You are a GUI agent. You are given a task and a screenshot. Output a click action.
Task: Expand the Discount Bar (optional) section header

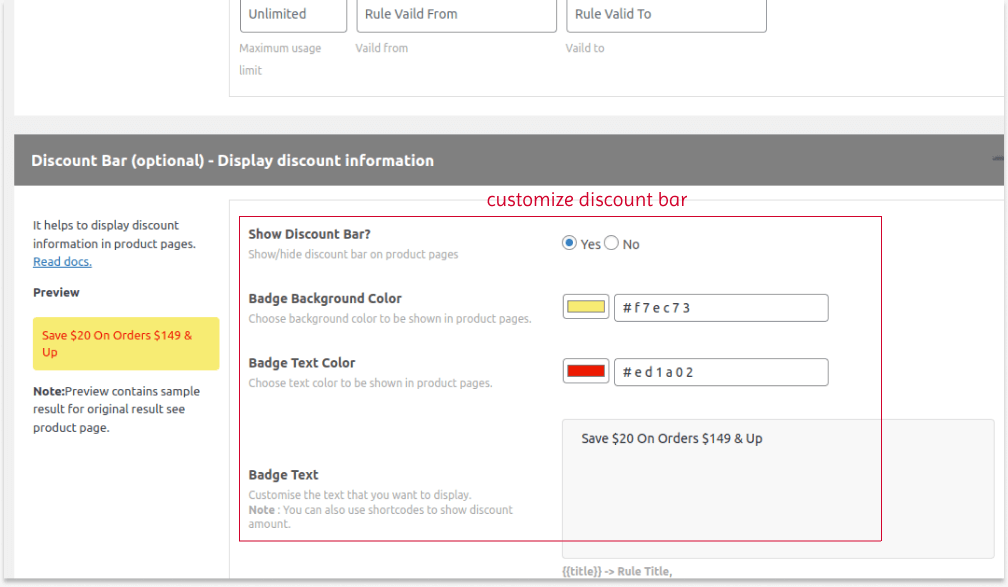pos(232,161)
